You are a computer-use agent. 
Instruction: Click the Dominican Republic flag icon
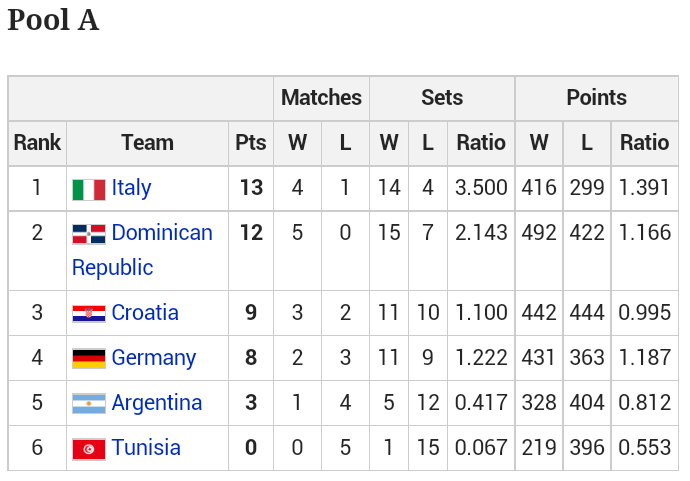(x=89, y=234)
